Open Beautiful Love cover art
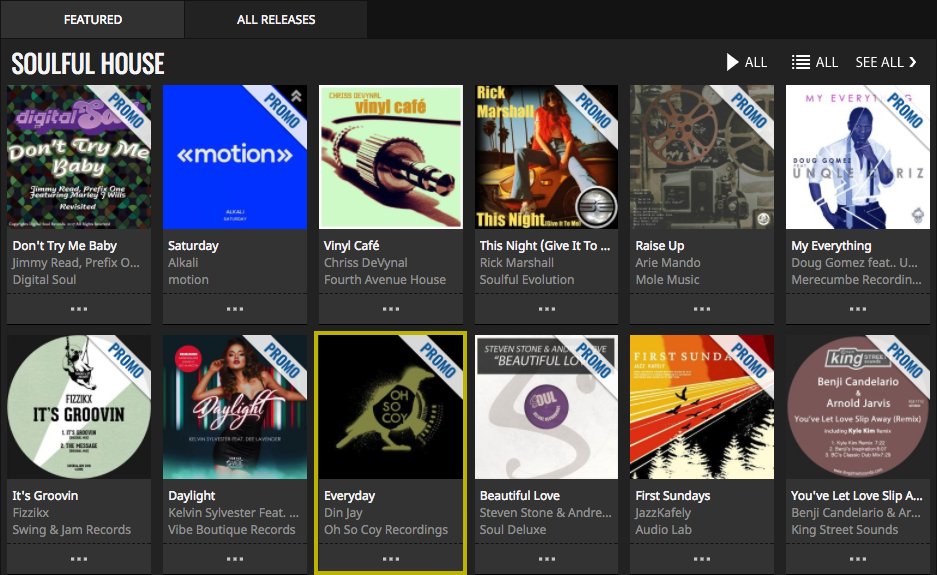Image resolution: width=937 pixels, height=575 pixels. coord(546,406)
